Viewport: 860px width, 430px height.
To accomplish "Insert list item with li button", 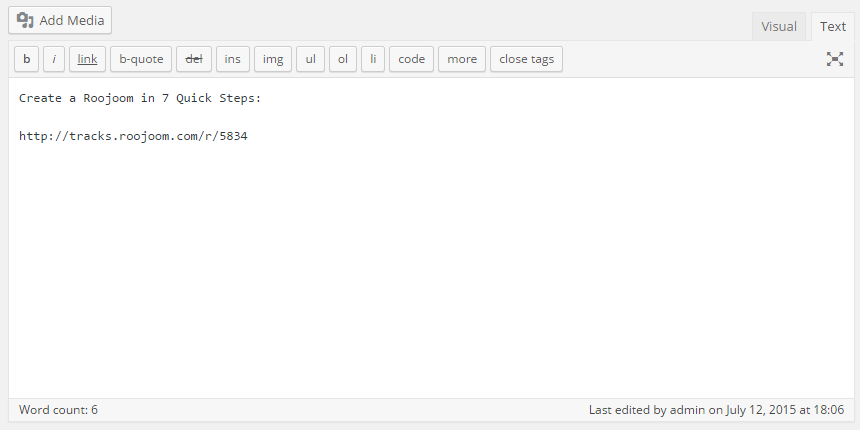I will (x=373, y=59).
